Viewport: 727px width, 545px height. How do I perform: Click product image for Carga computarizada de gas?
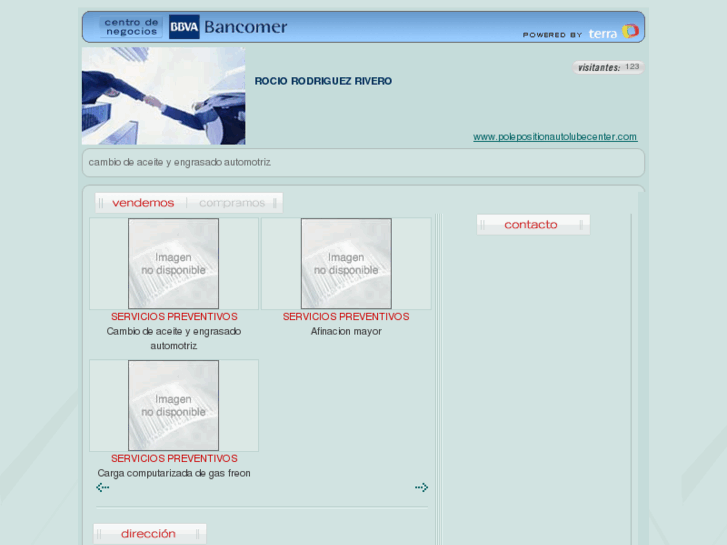173,405
